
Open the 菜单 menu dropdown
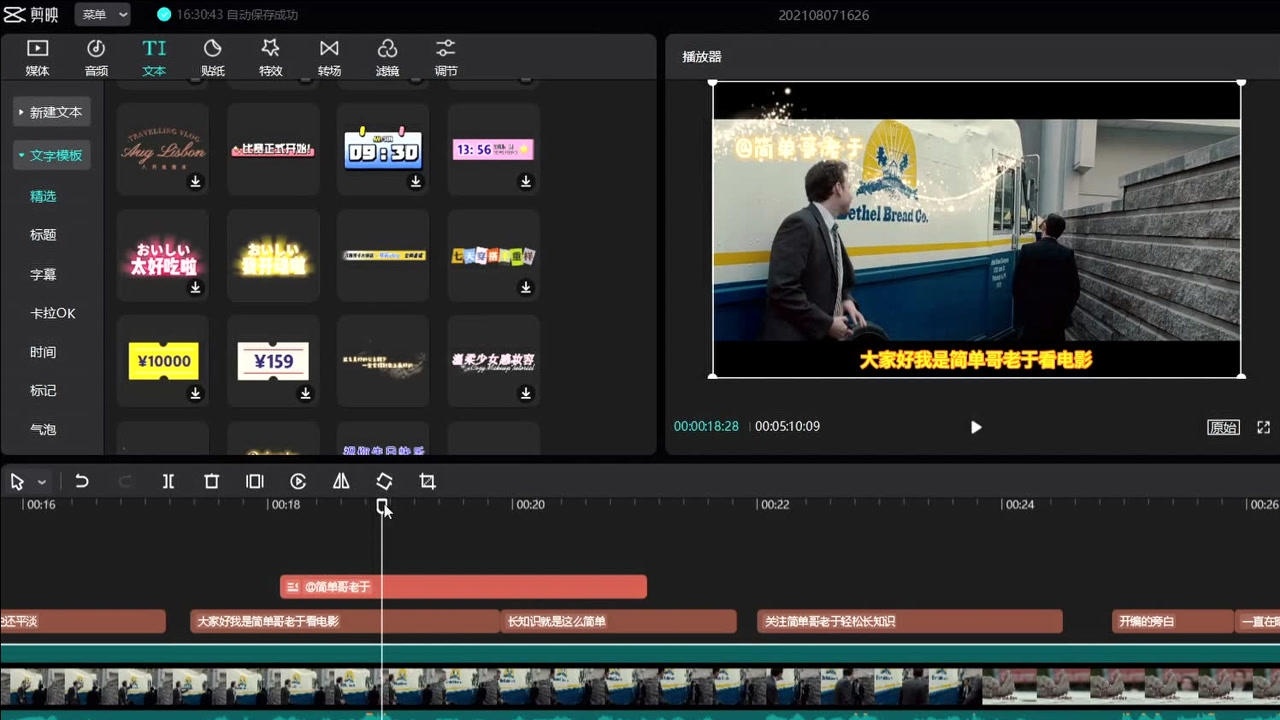click(103, 15)
